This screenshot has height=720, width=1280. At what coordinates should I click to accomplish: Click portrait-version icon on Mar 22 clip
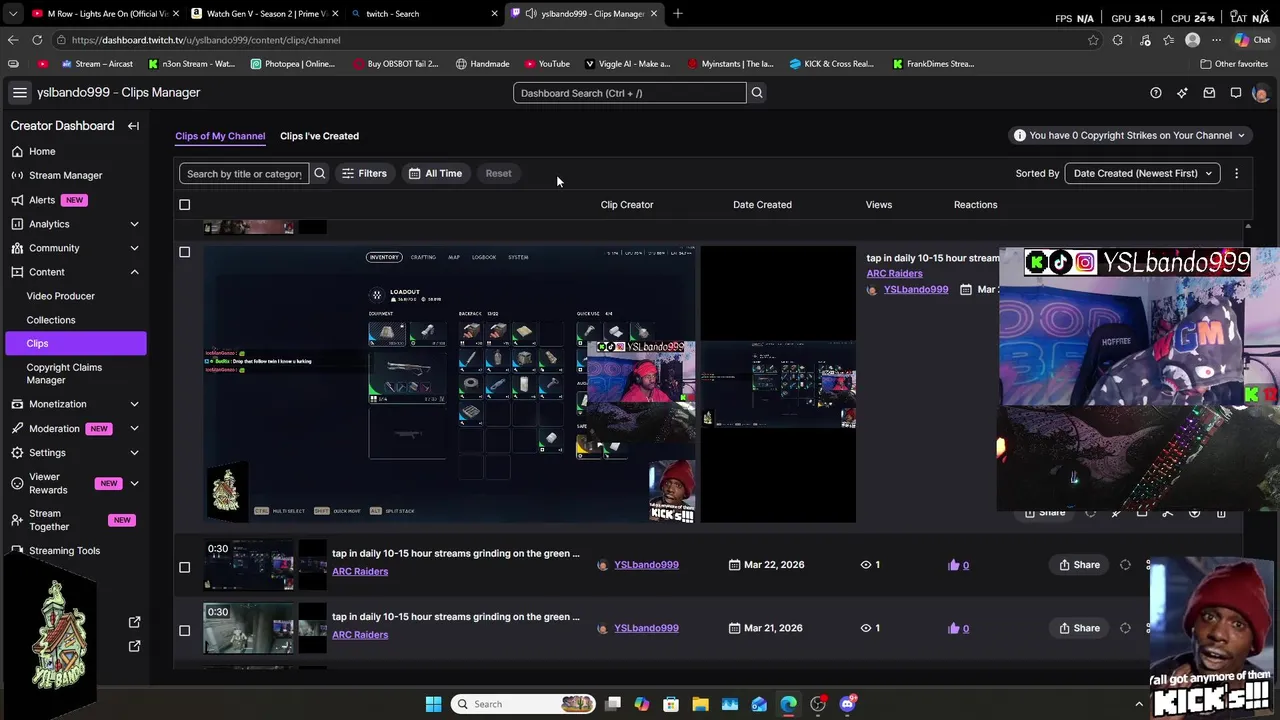tap(1125, 565)
